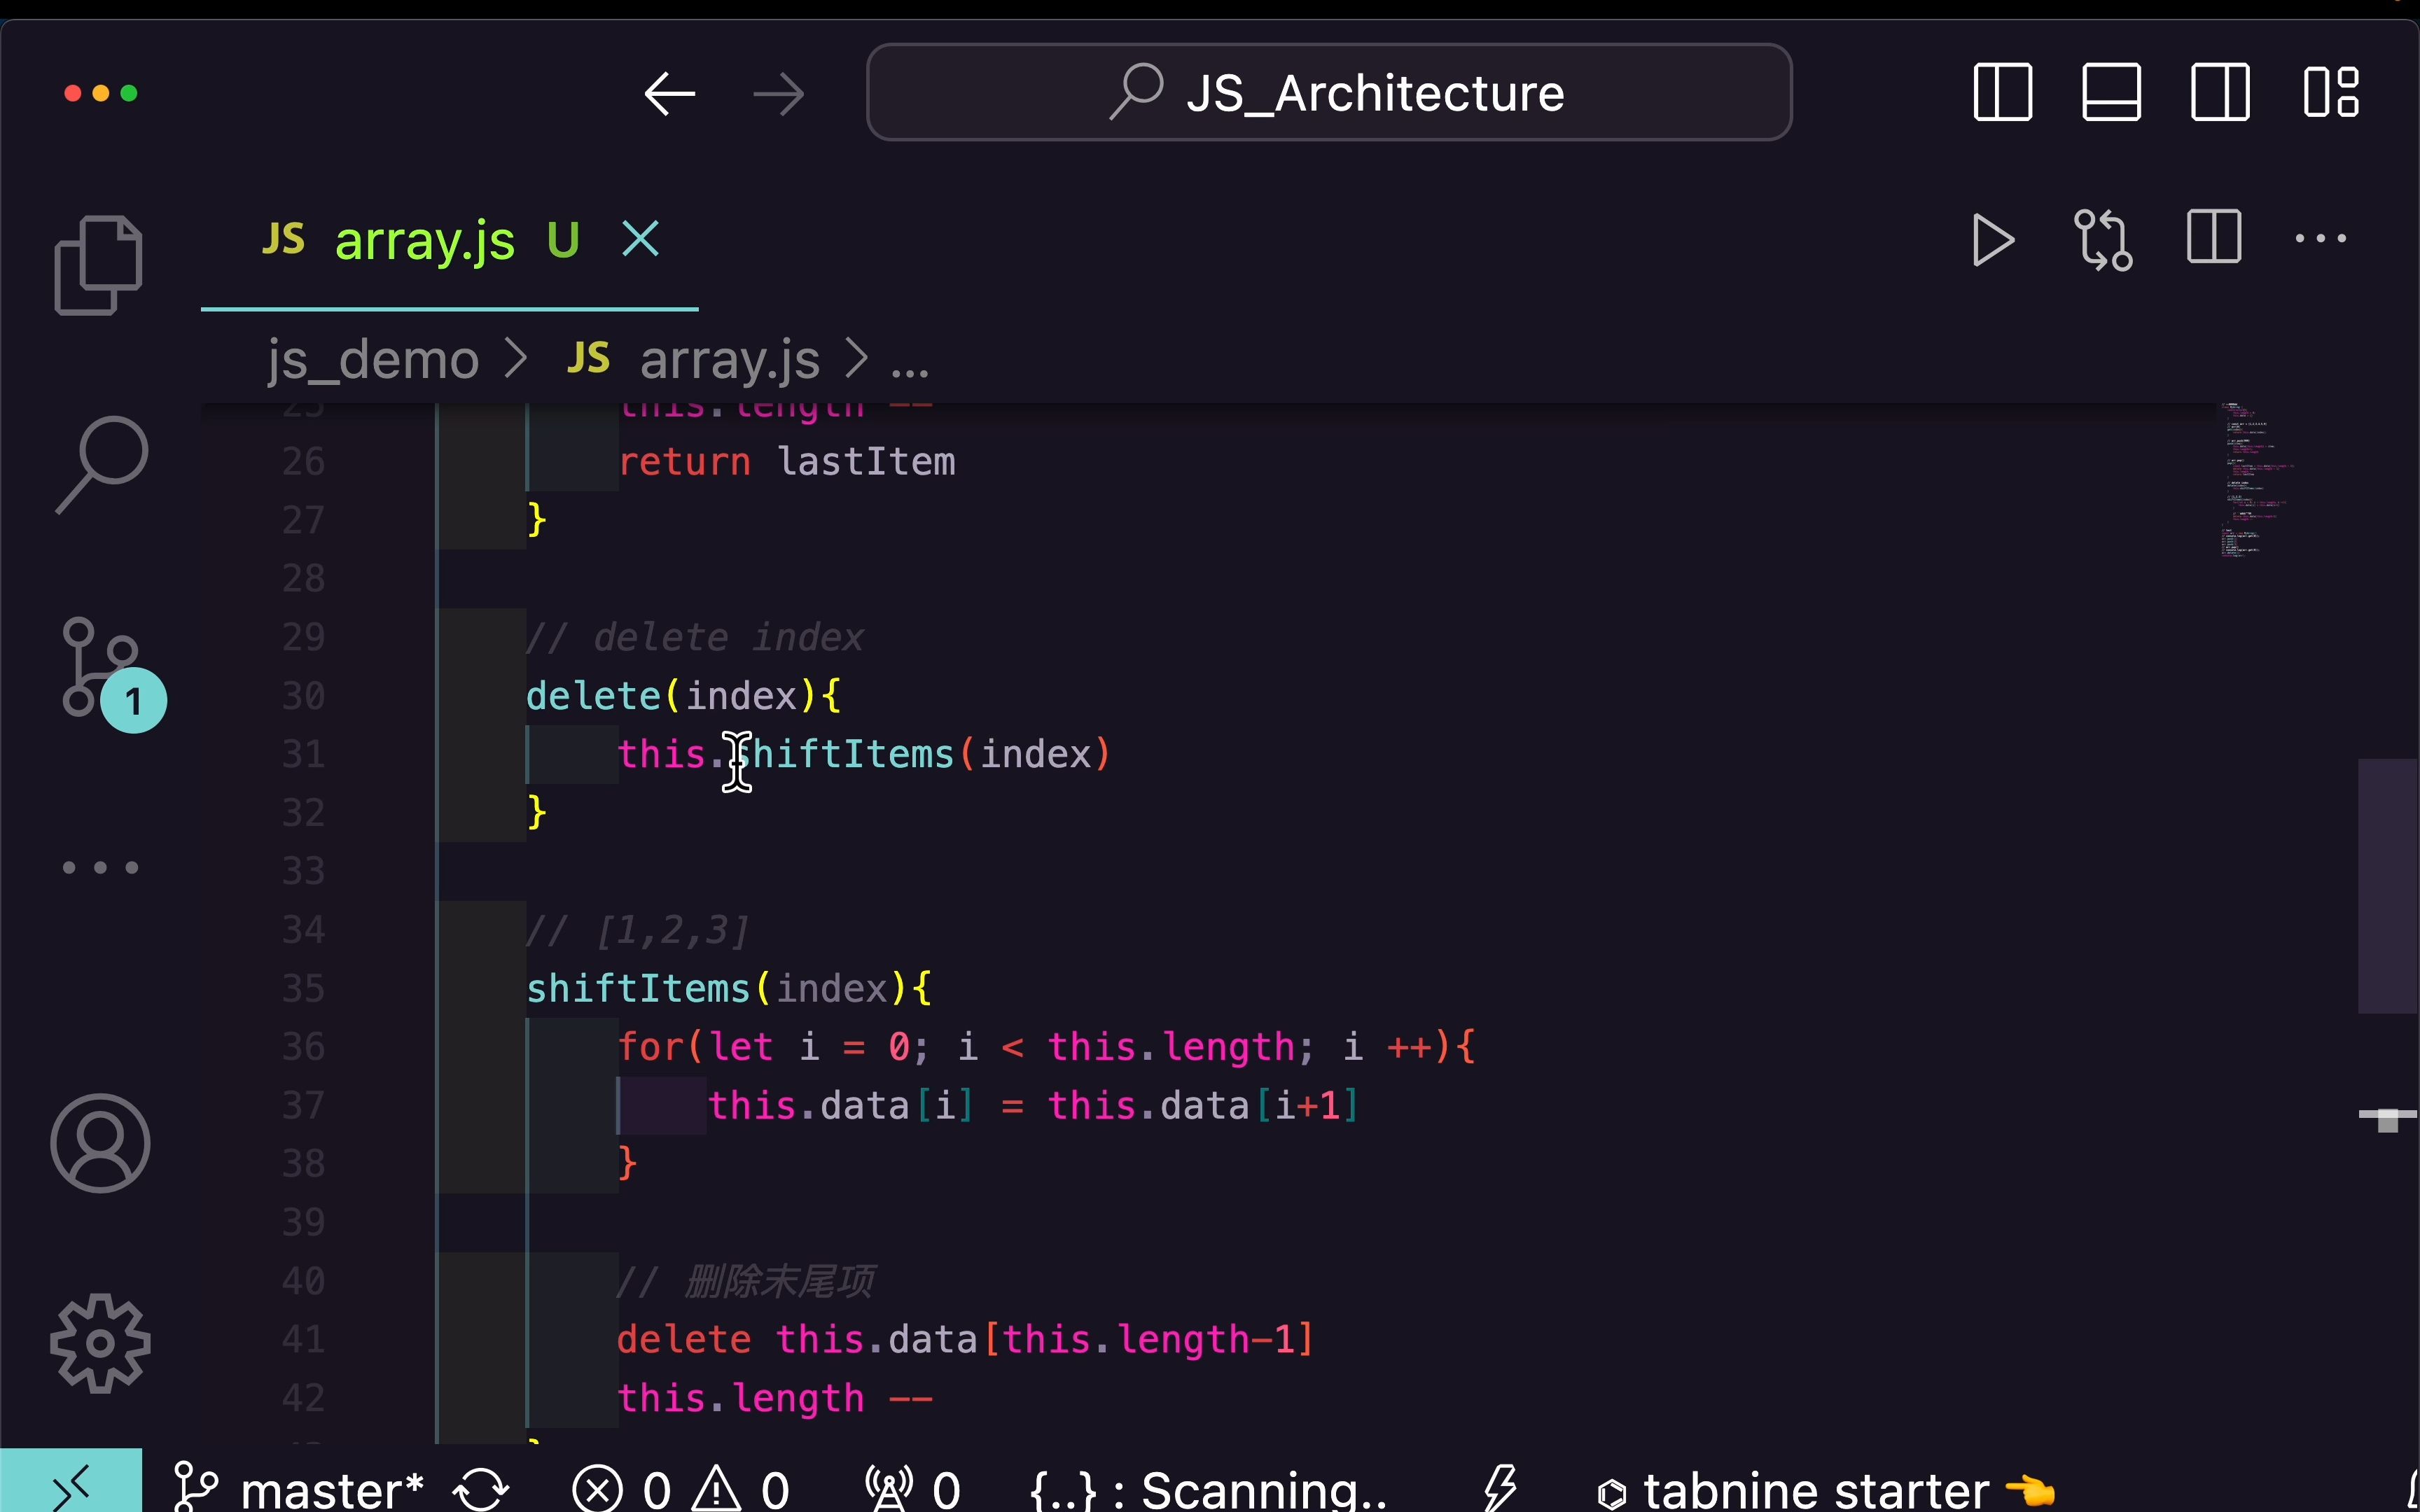The height and width of the screenshot is (1512, 2420).
Task: Click the Scanning.. status bar item
Action: pyautogui.click(x=1209, y=1490)
